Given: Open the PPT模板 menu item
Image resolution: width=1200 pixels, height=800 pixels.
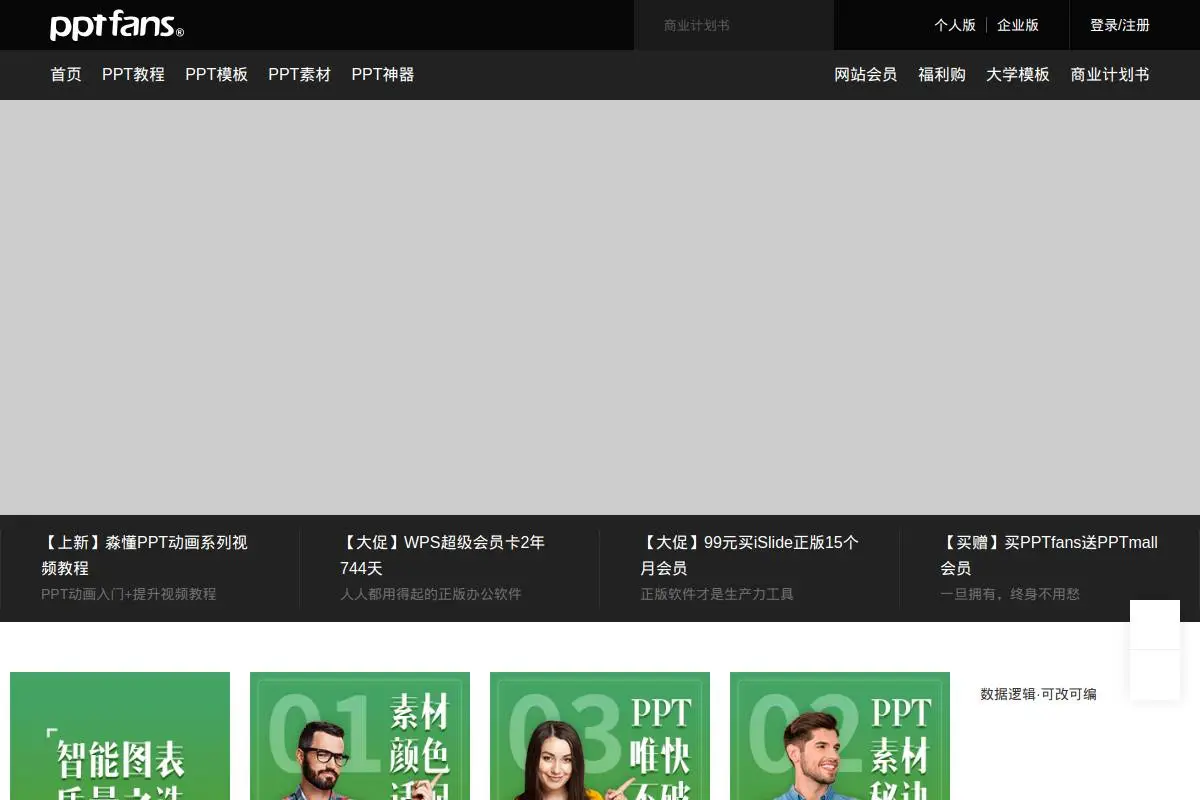Looking at the screenshot, I should [216, 74].
